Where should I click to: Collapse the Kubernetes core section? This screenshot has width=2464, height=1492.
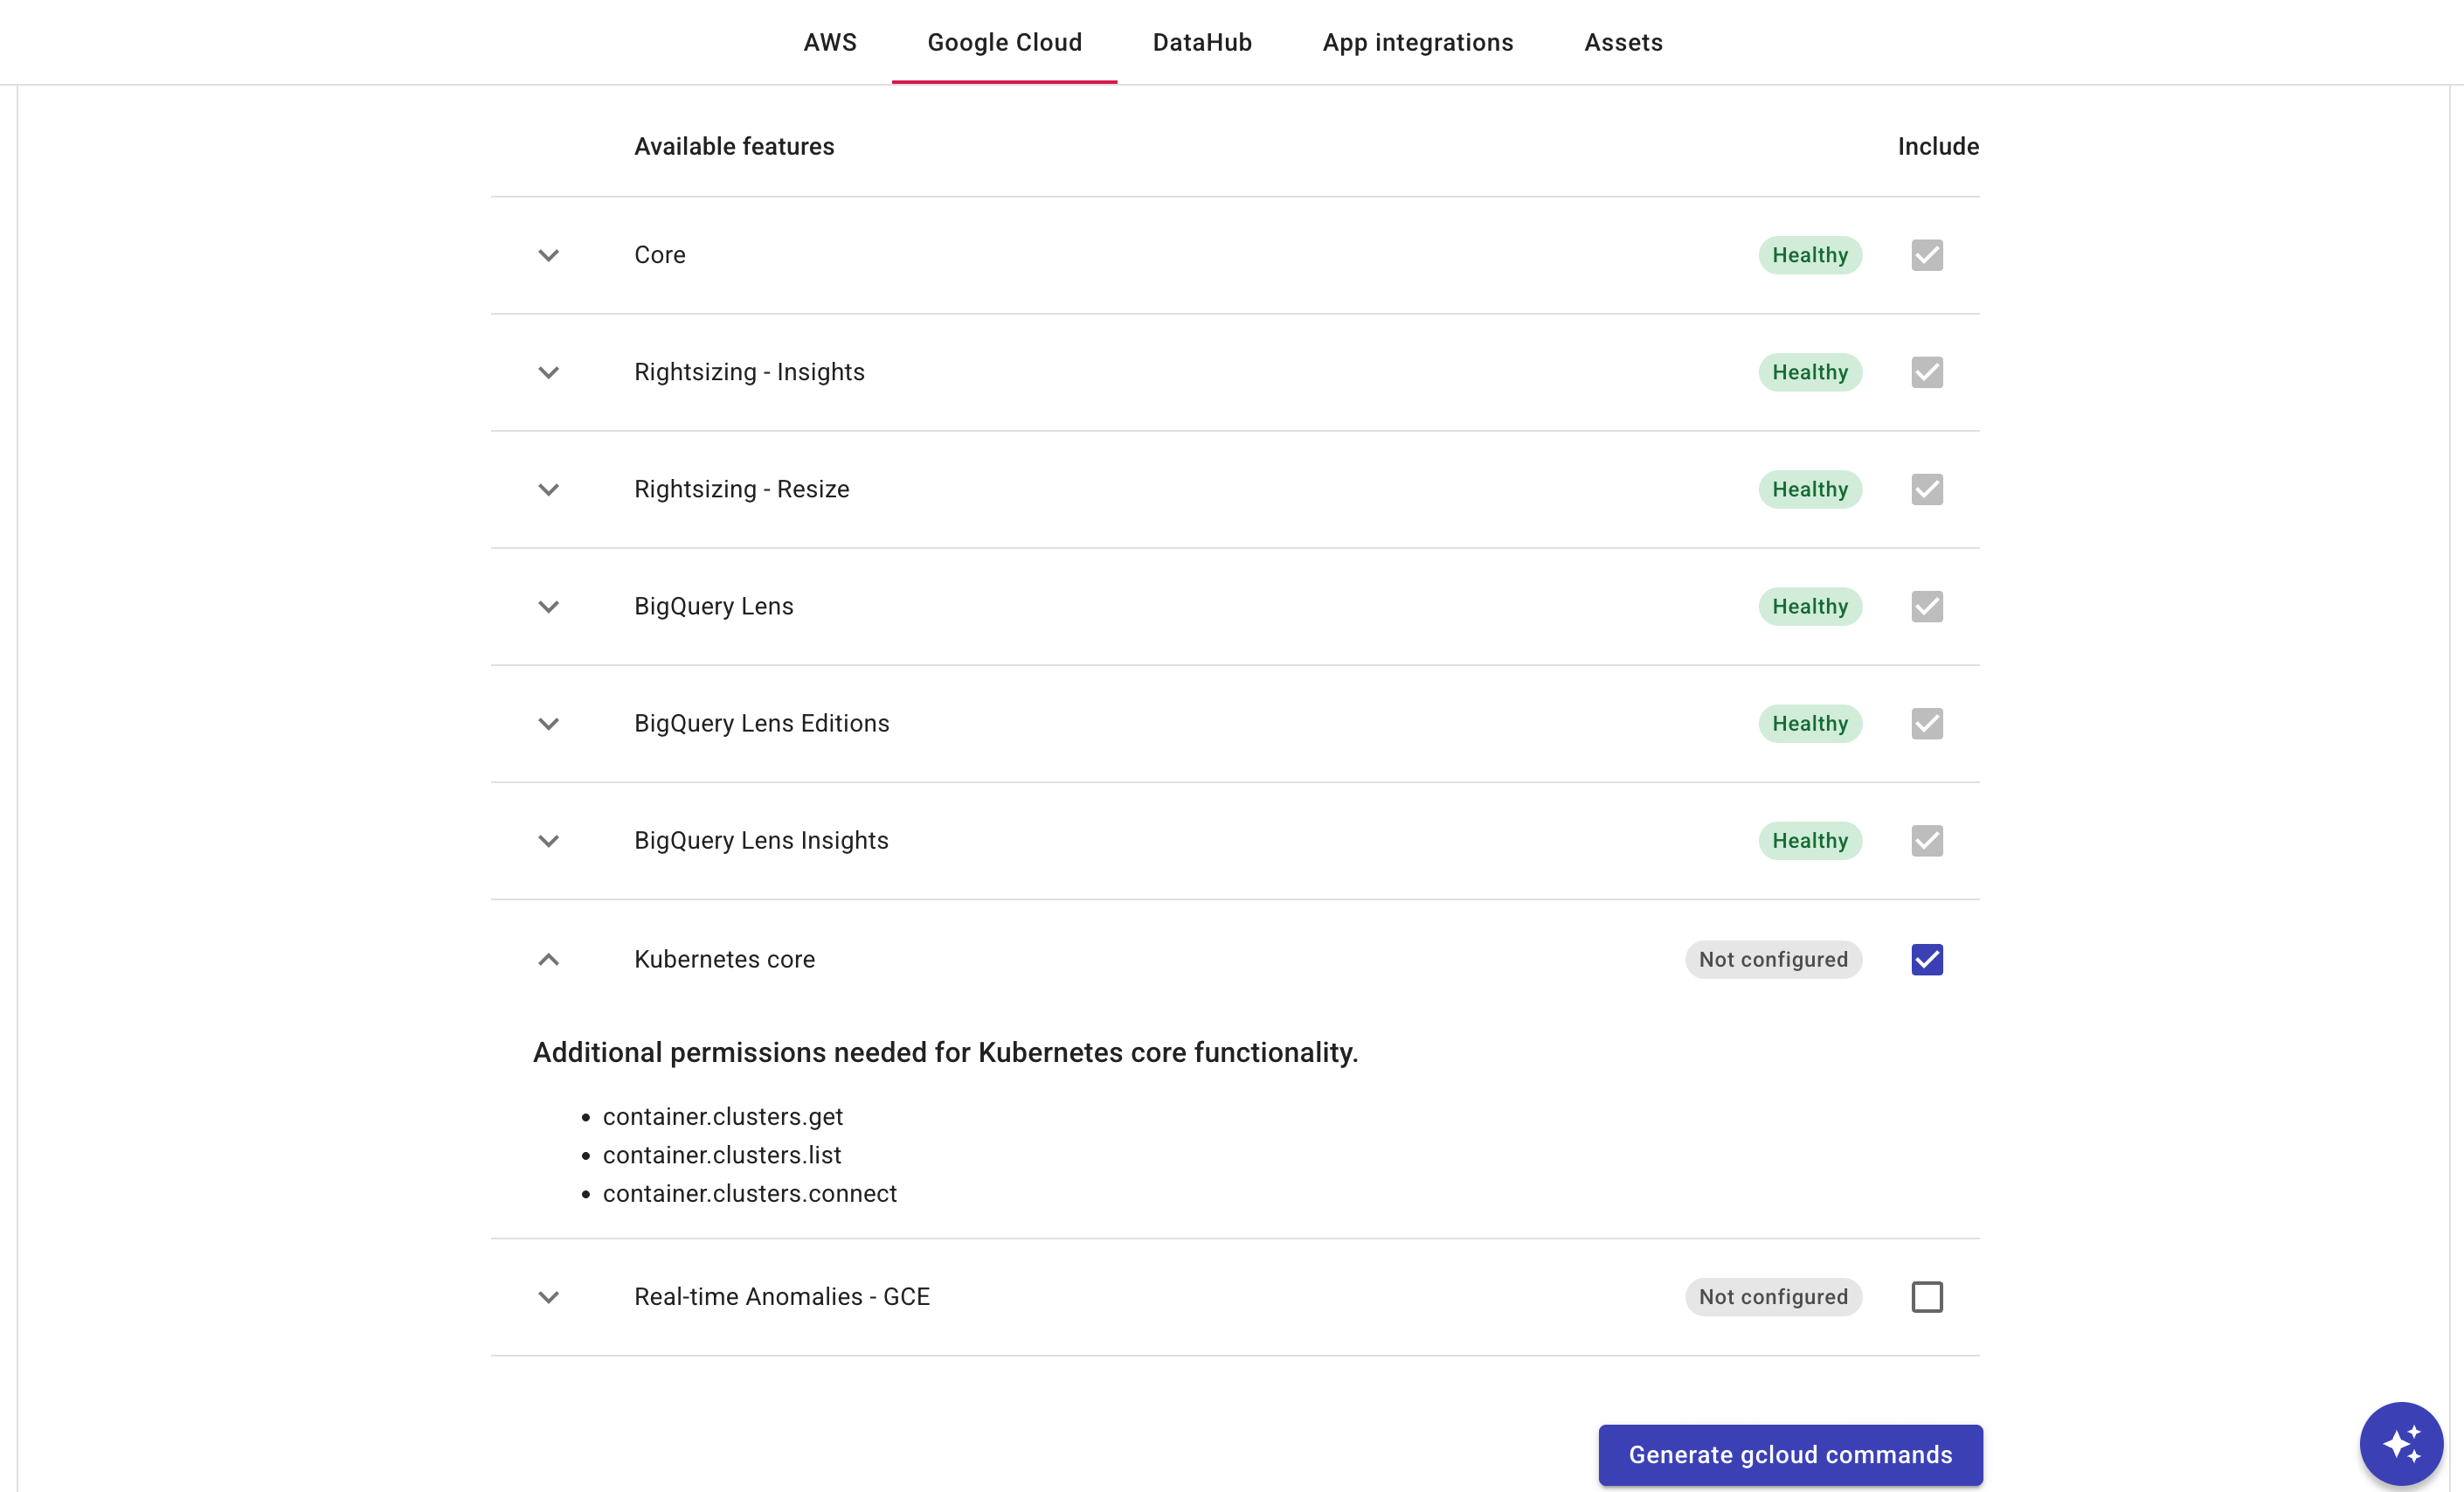(x=548, y=959)
